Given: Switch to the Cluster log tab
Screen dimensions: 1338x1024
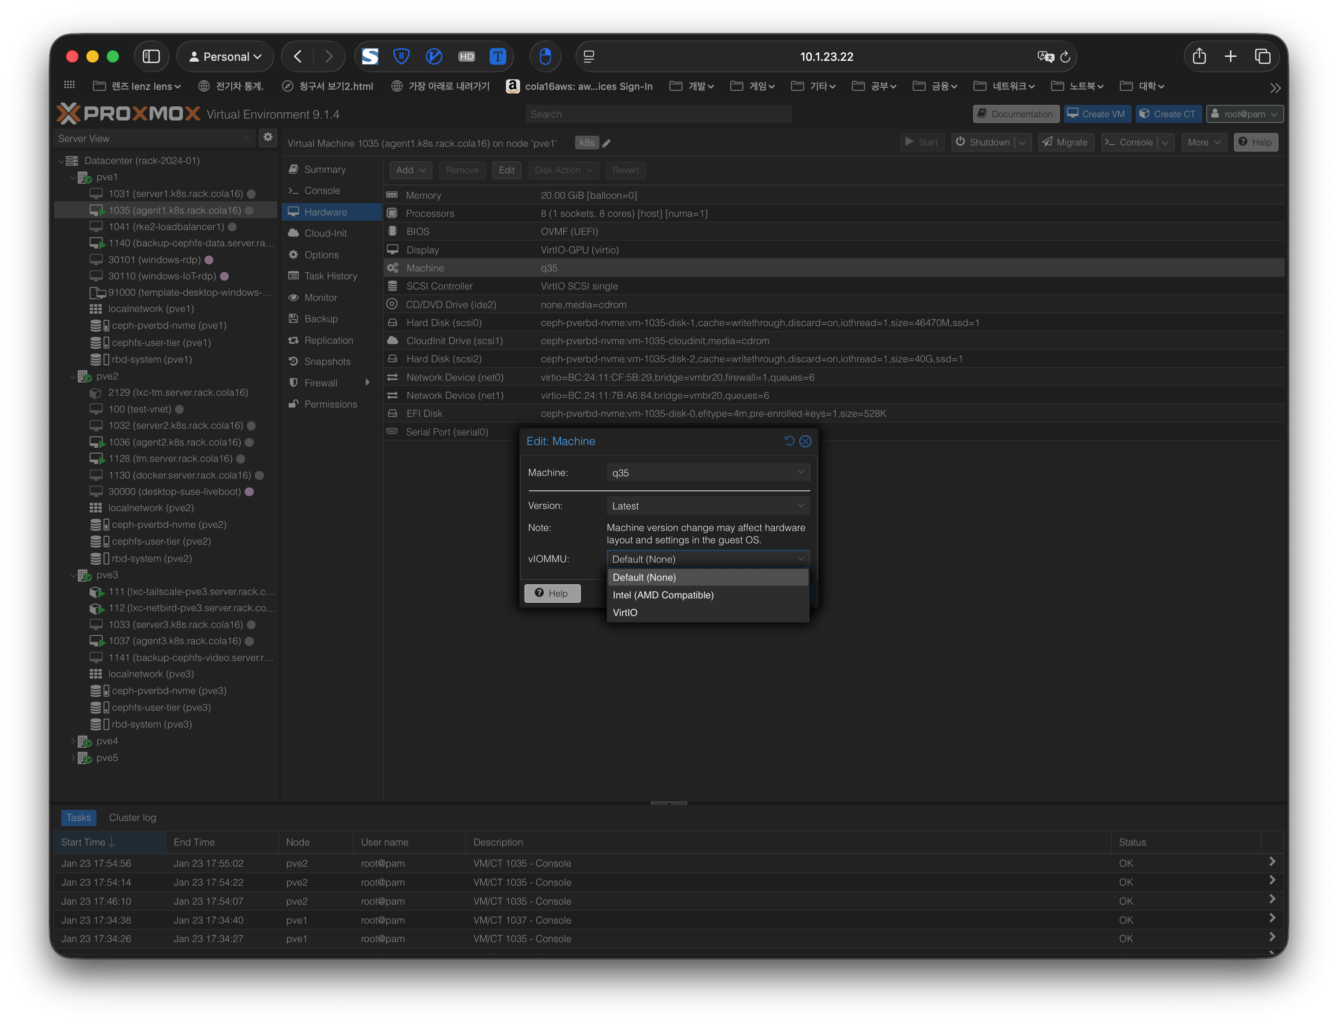Looking at the screenshot, I should pyautogui.click(x=132, y=818).
